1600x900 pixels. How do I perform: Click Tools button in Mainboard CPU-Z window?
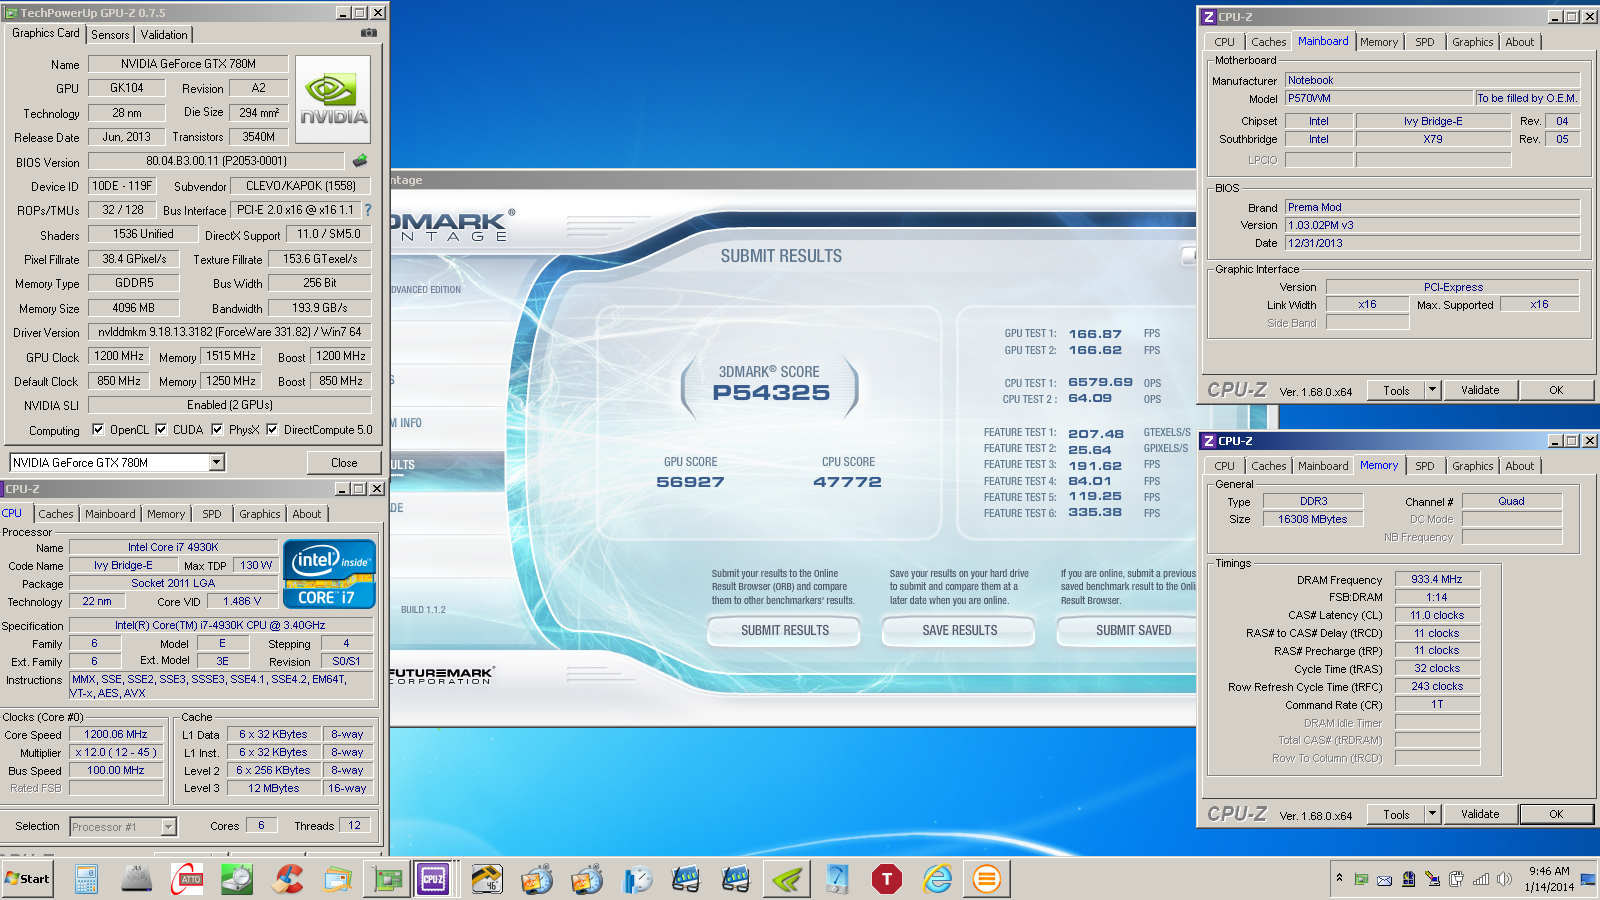click(x=1396, y=390)
